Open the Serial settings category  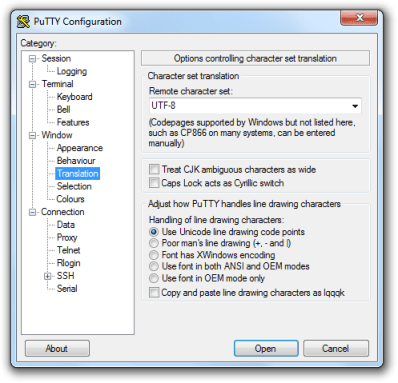click(x=67, y=289)
